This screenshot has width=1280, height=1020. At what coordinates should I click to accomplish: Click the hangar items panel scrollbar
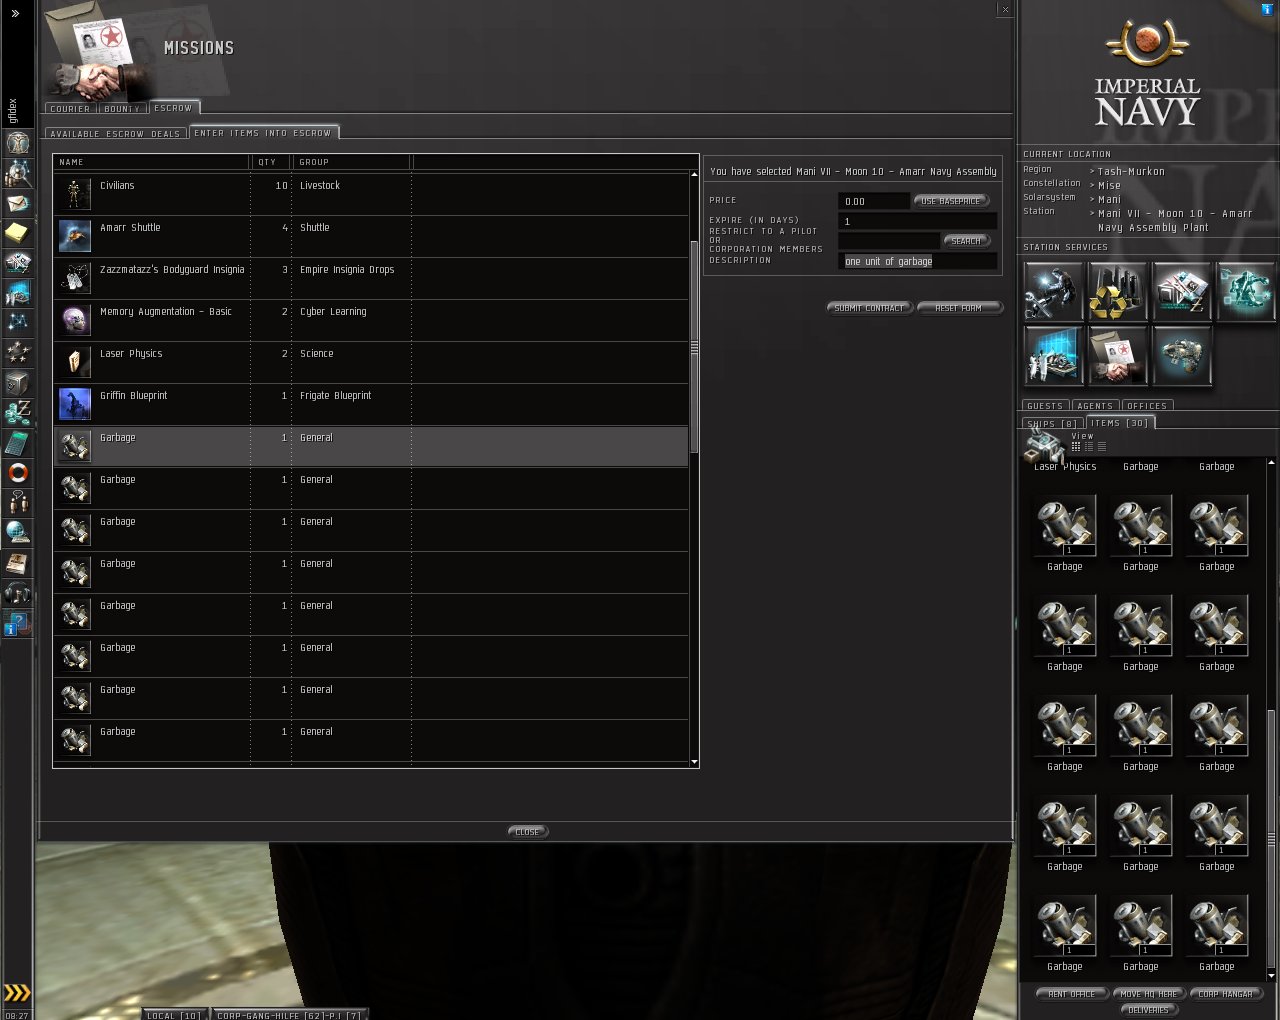pos(1271,838)
